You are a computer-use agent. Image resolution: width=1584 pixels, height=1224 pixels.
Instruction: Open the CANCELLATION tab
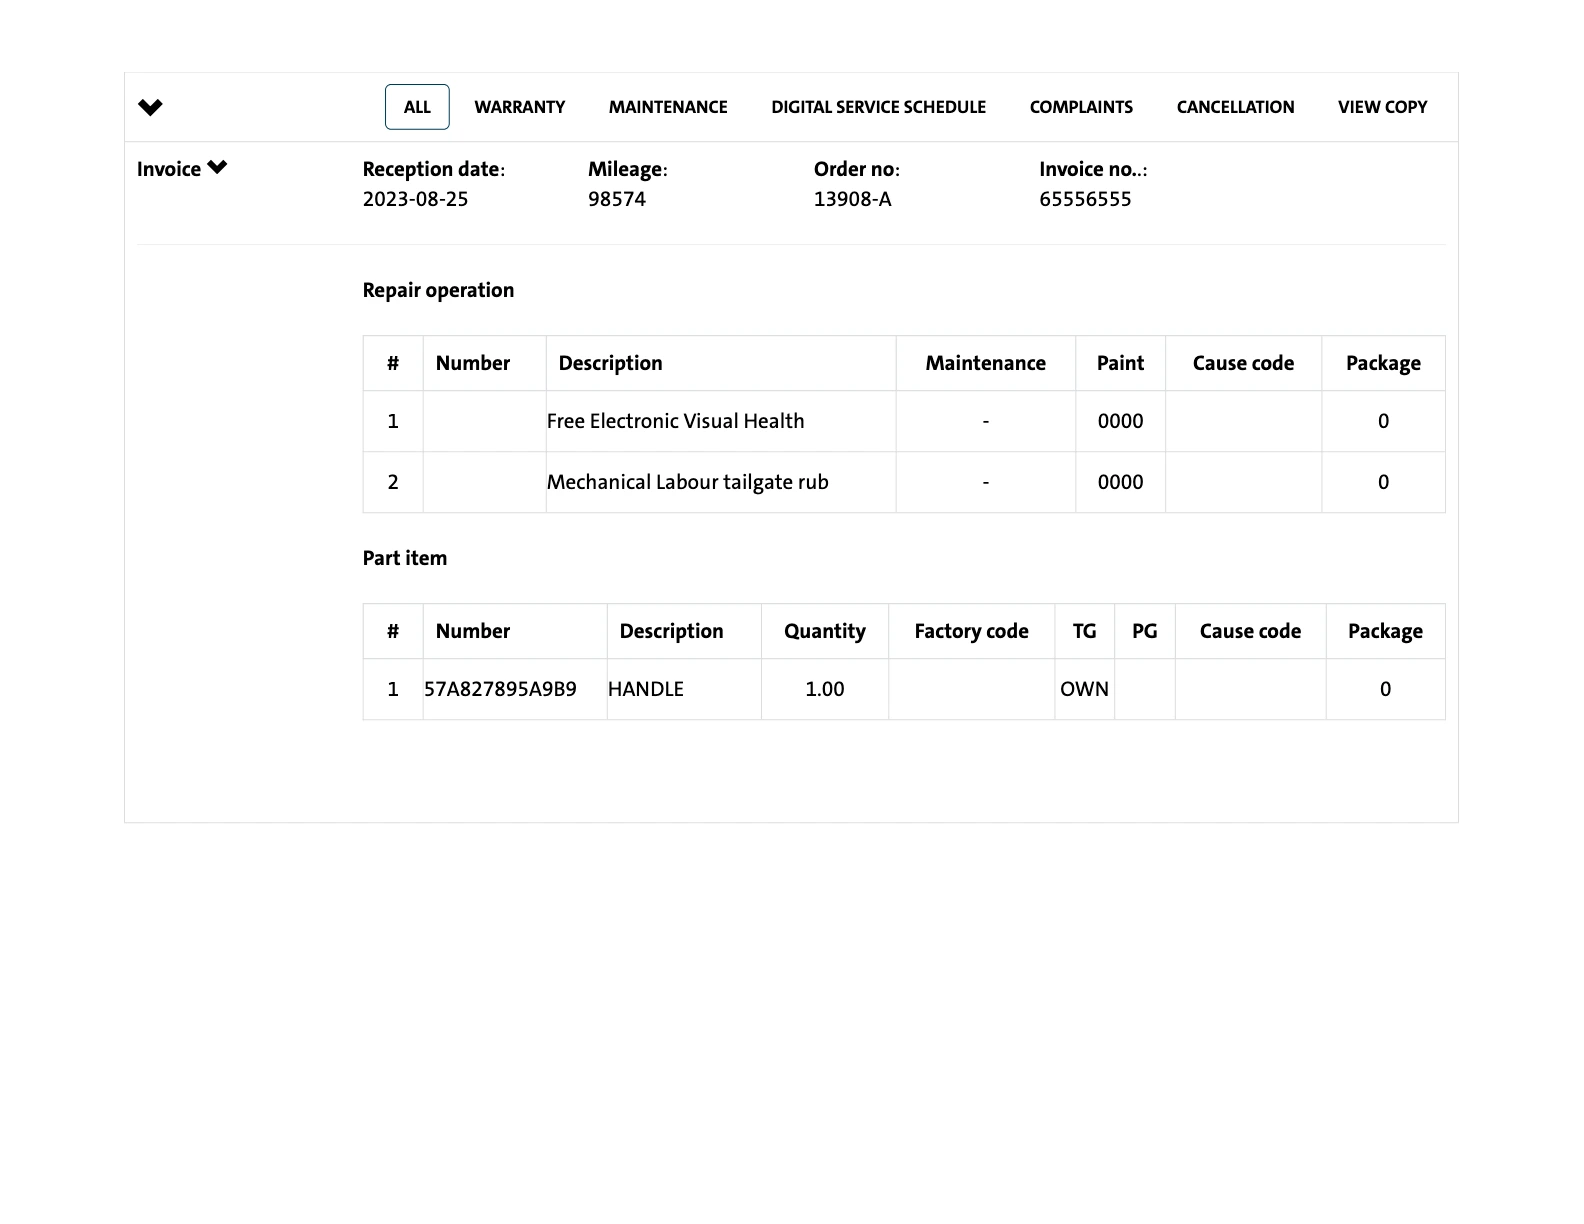tap(1235, 107)
